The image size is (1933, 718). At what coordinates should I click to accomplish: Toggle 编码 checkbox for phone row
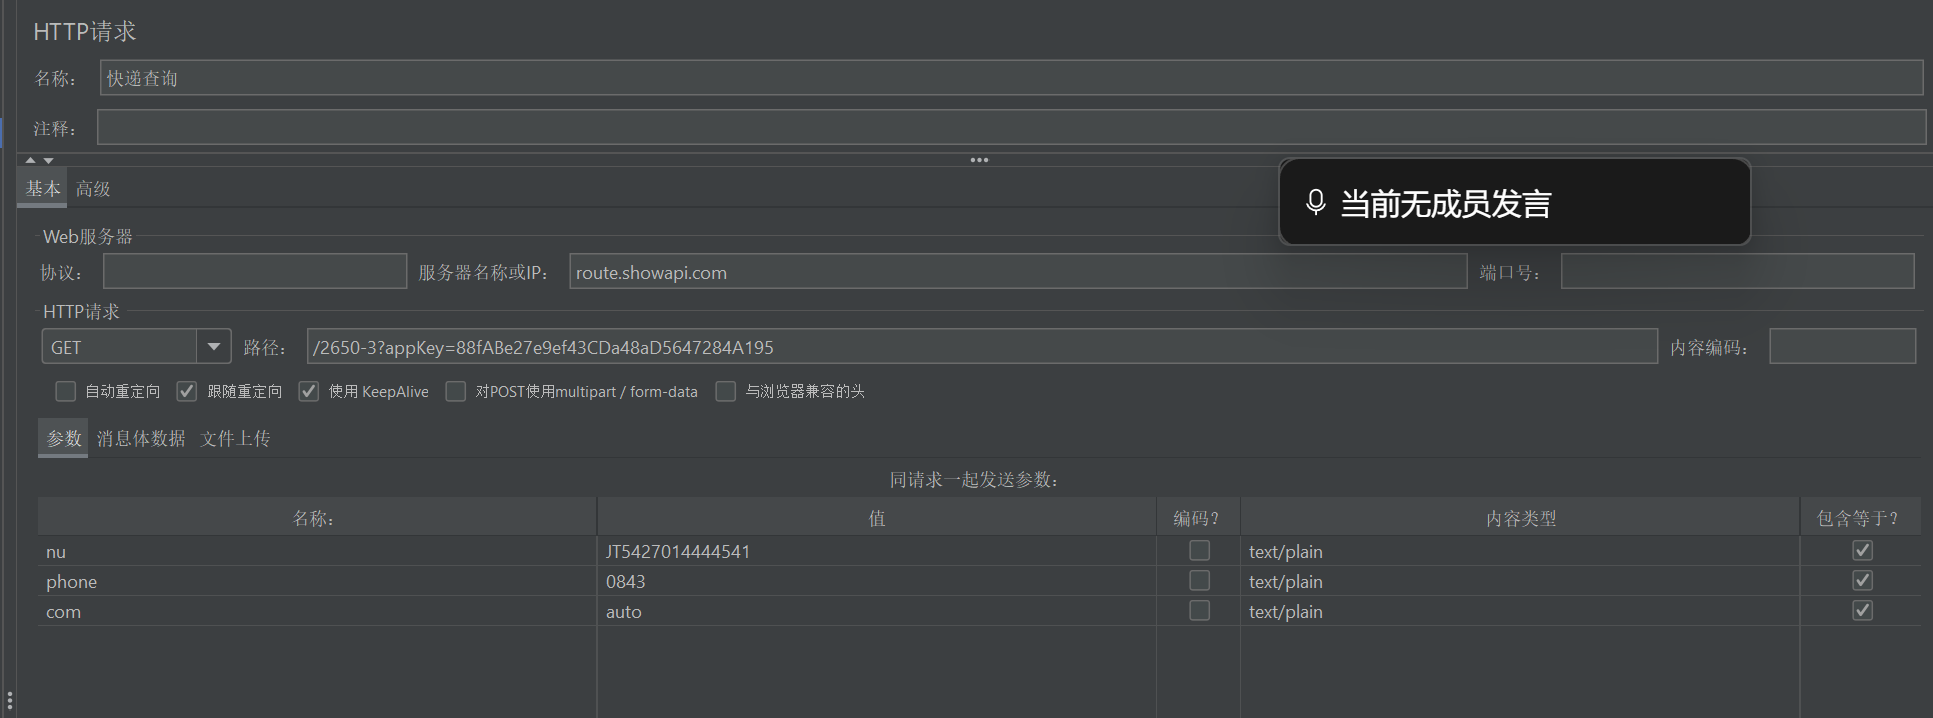1199,581
